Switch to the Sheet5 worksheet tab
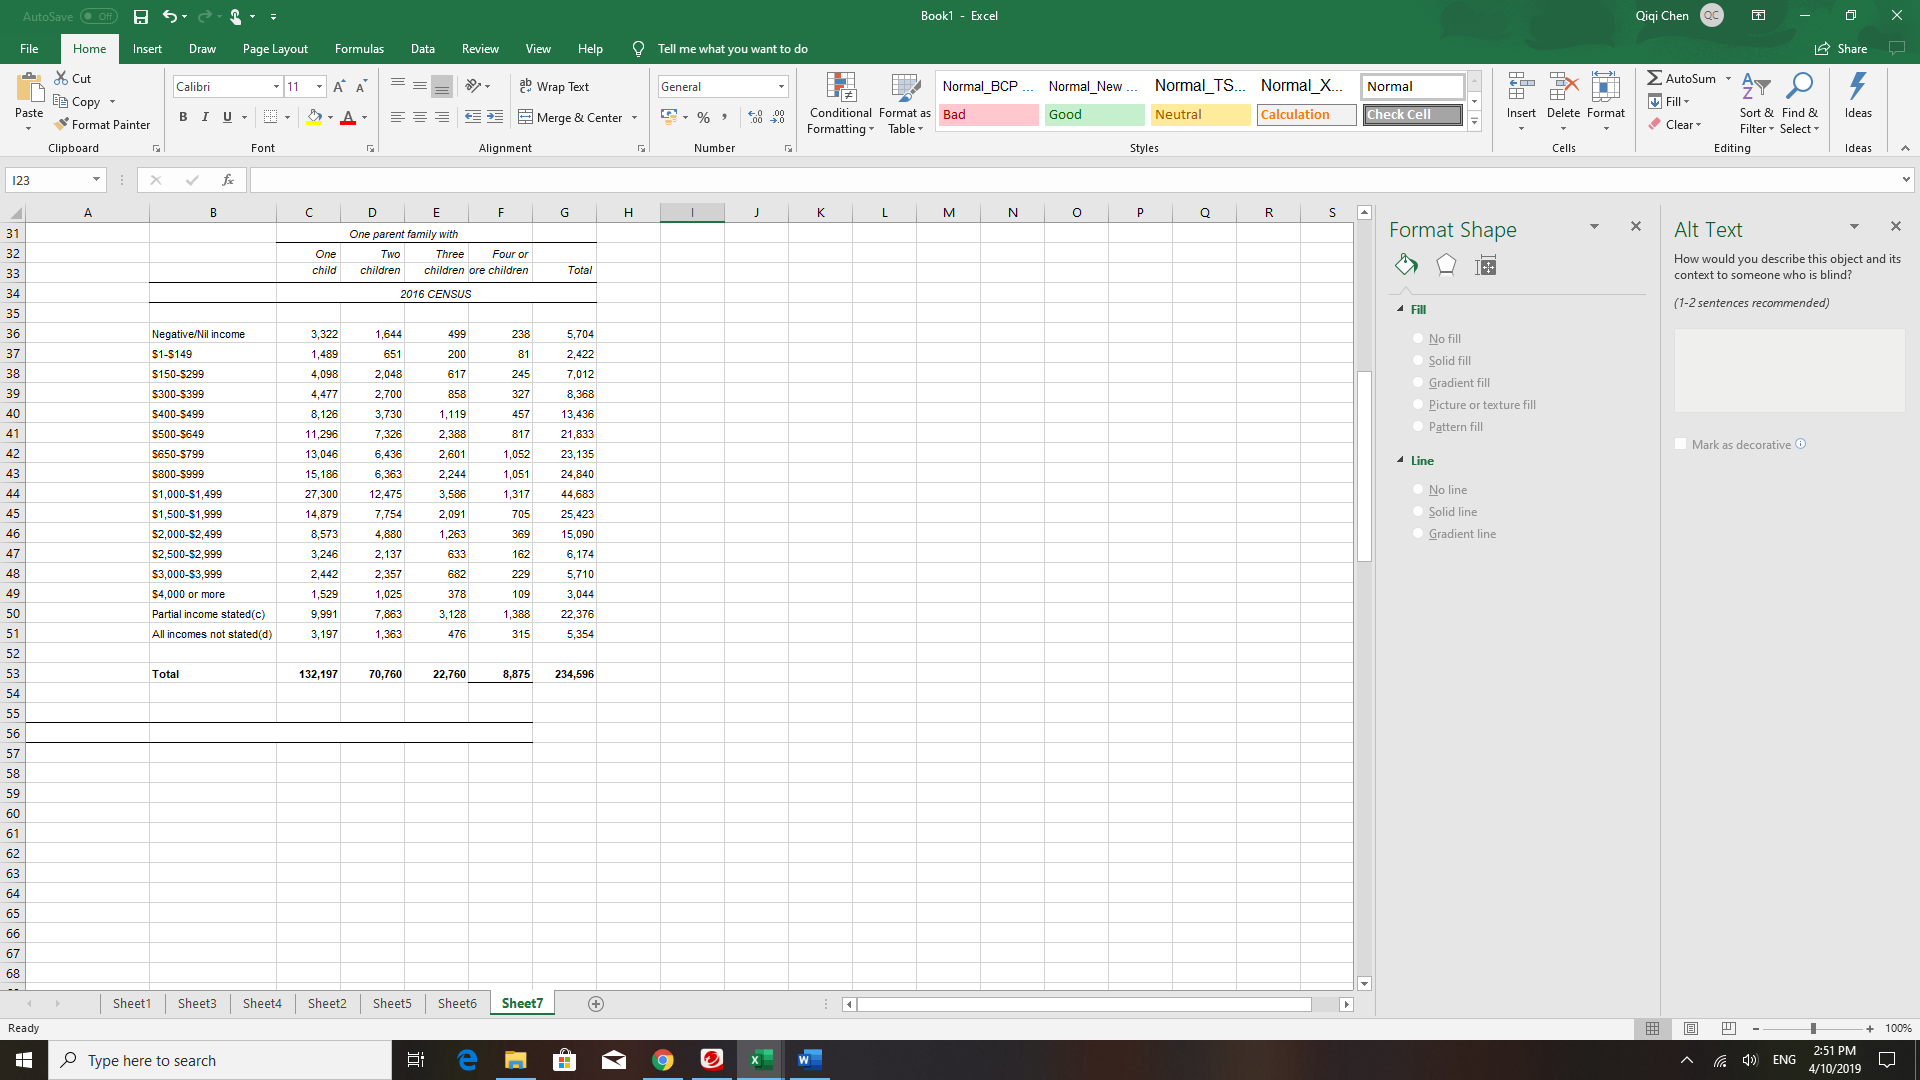Viewport: 1920px width, 1080px height. [x=392, y=1004]
